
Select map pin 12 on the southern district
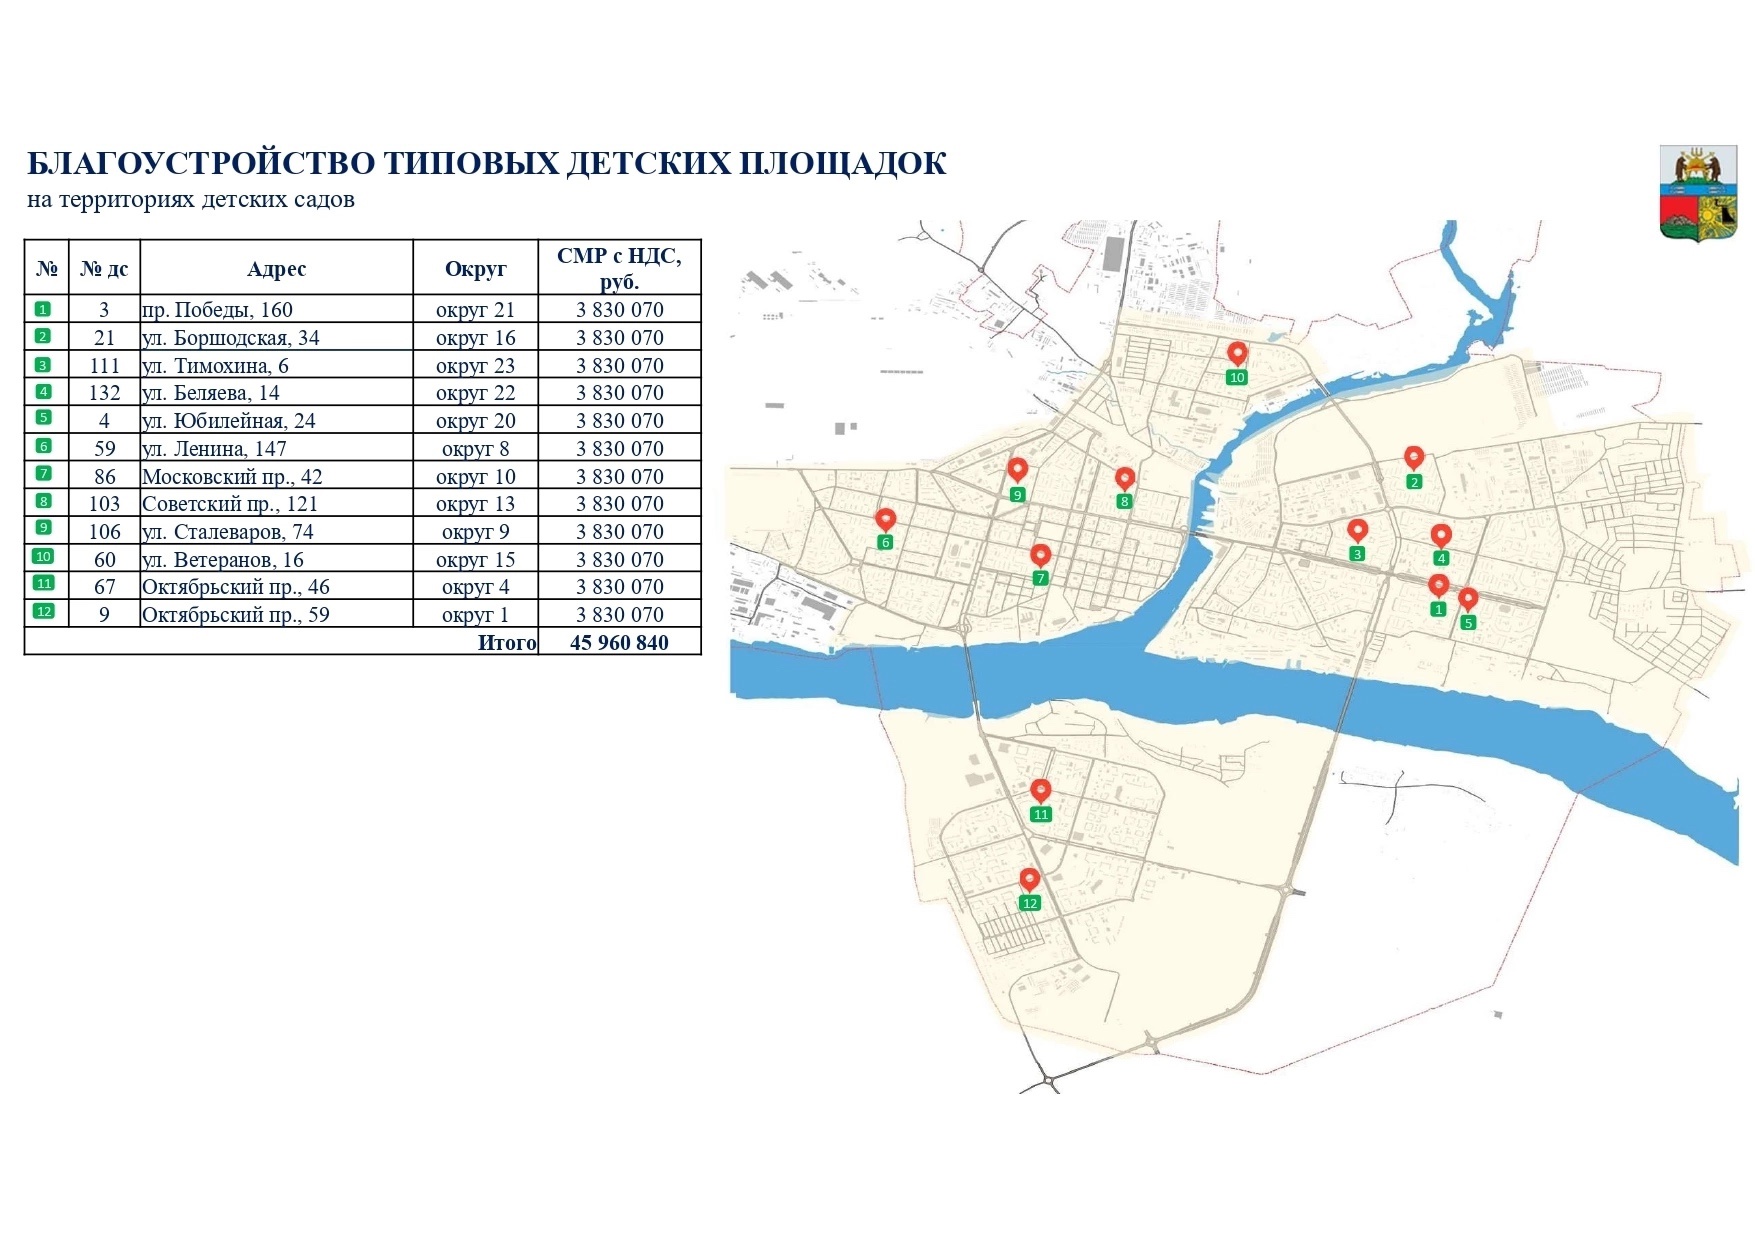pyautogui.click(x=1029, y=880)
